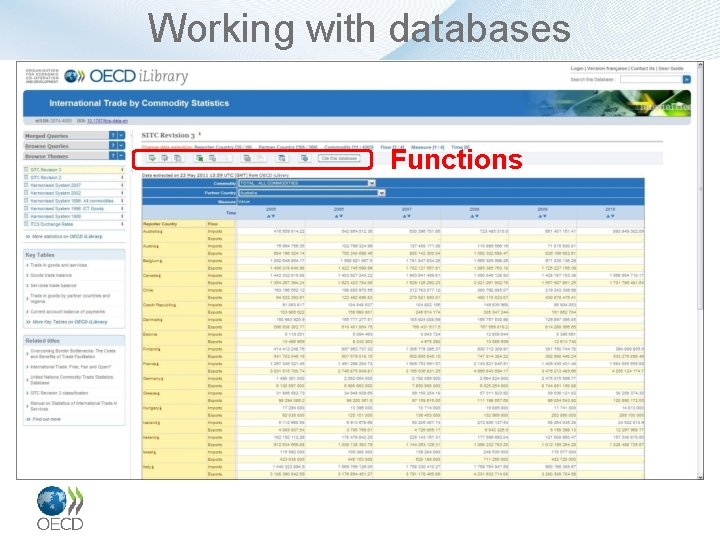Open Goods trade balance key table

(51, 275)
